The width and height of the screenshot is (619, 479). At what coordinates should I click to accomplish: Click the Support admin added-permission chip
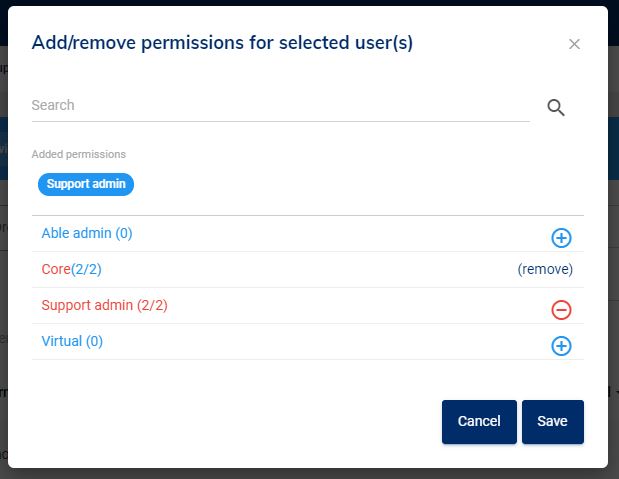coord(86,184)
